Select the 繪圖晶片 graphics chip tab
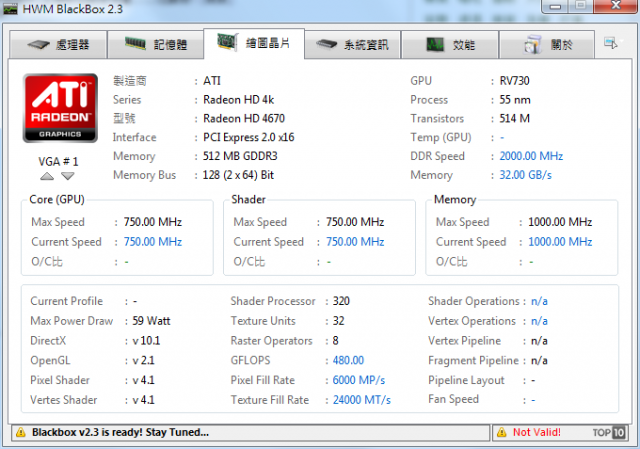The image size is (640, 449). (x=254, y=43)
